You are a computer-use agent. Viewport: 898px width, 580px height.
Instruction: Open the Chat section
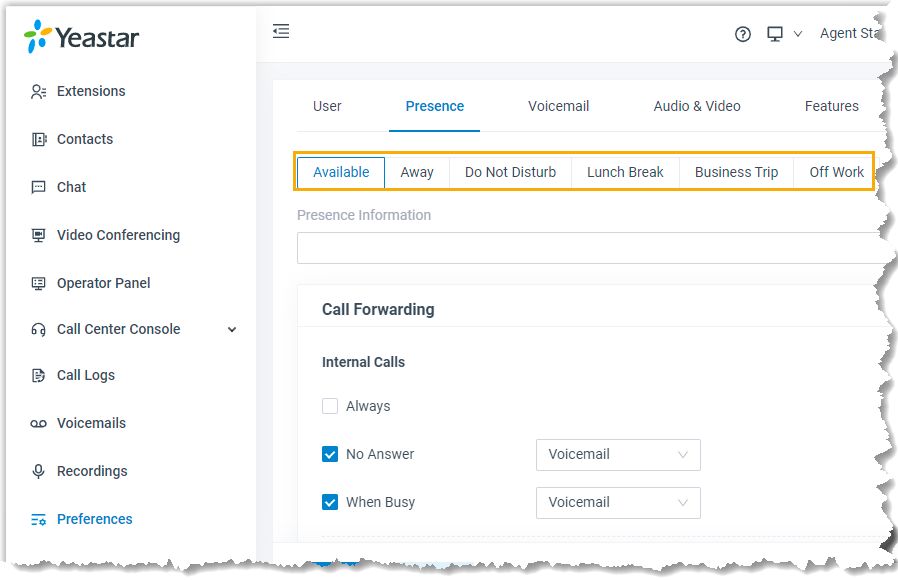coord(72,187)
